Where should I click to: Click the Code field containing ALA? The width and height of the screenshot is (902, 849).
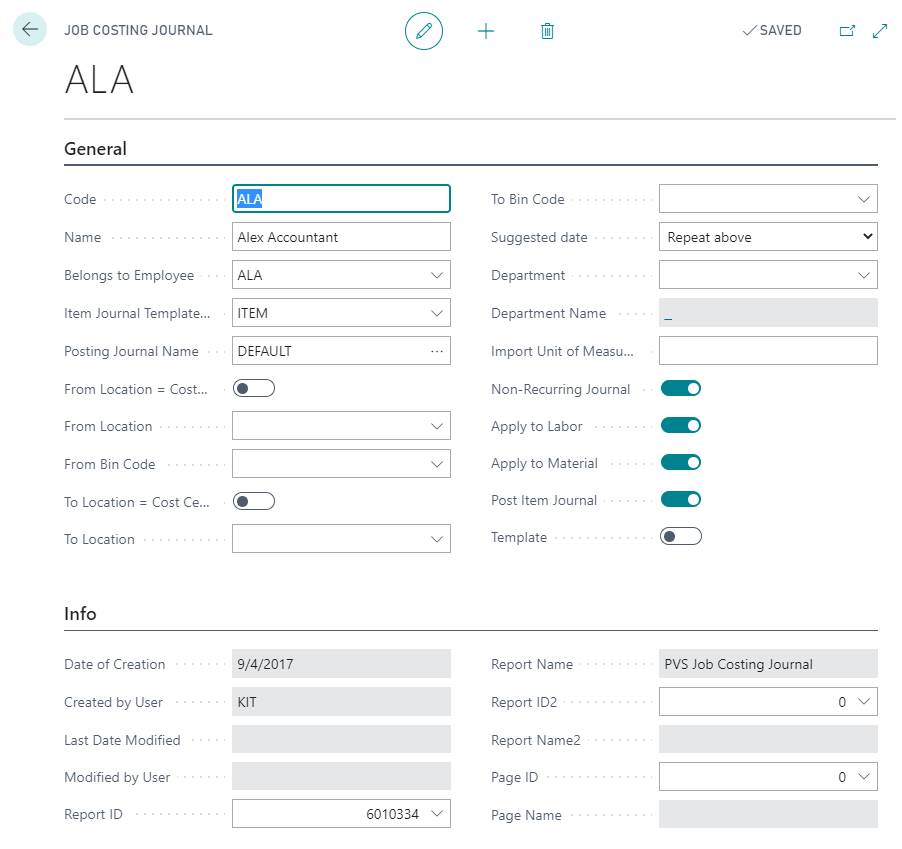coord(341,199)
